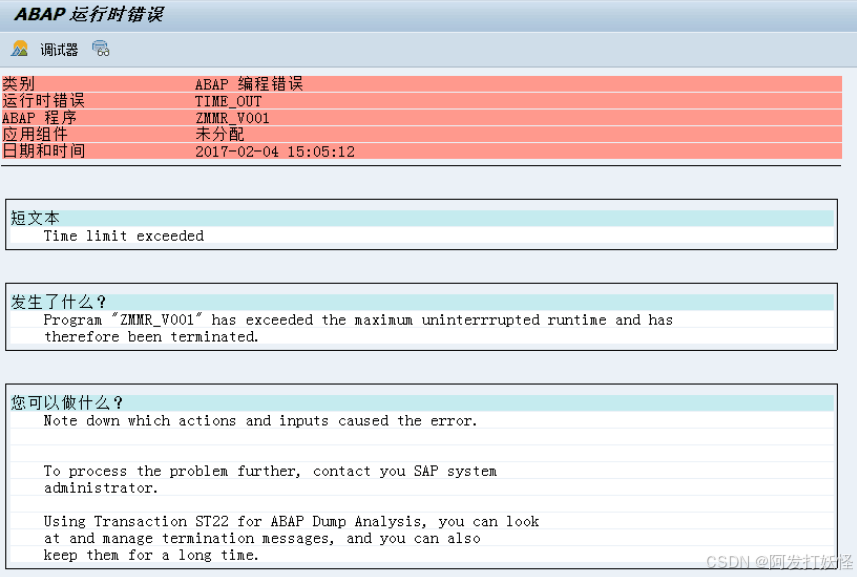Click the 'therefore been terminated.' line
This screenshot has width=857, height=577.
[x=151, y=337]
